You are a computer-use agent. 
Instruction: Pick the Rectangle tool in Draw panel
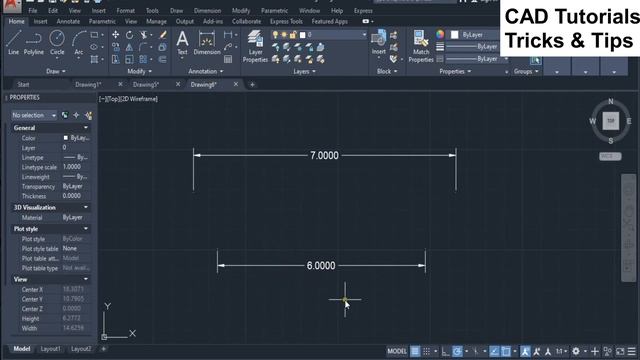point(94,35)
